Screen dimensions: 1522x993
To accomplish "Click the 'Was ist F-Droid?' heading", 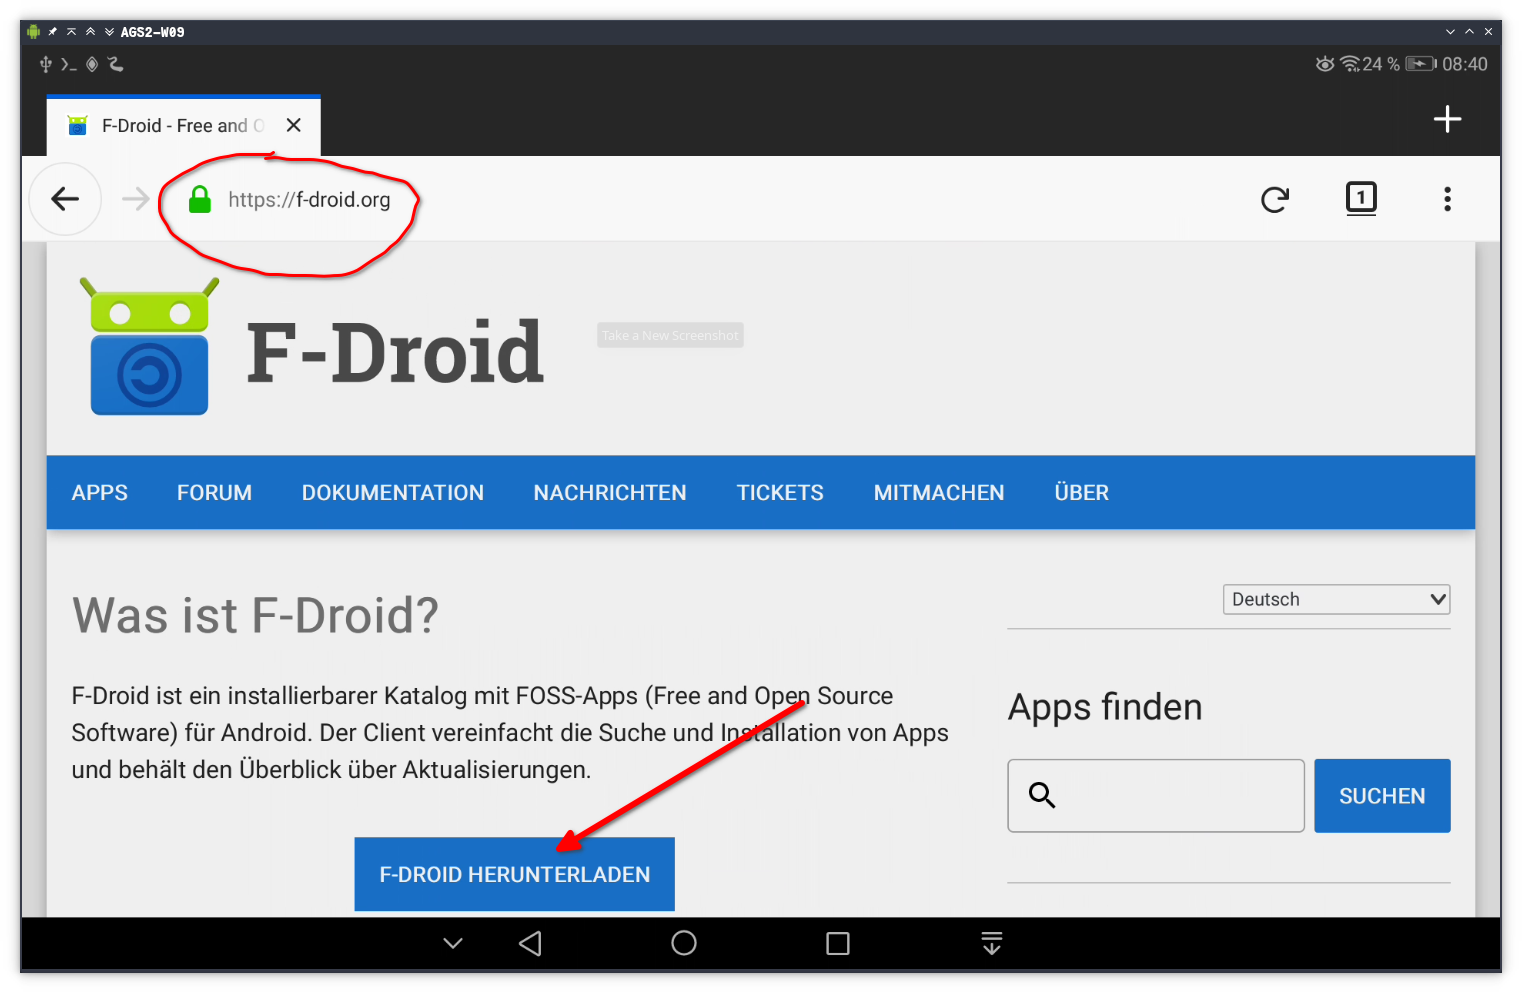I will click(x=255, y=615).
